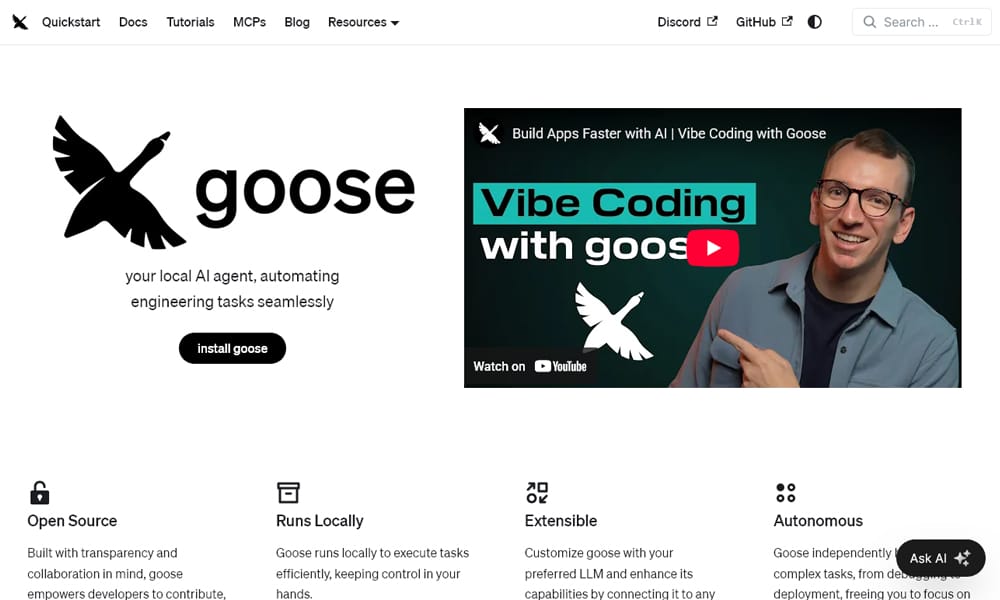
Task: Click the Open Source padlock icon
Action: point(39,492)
